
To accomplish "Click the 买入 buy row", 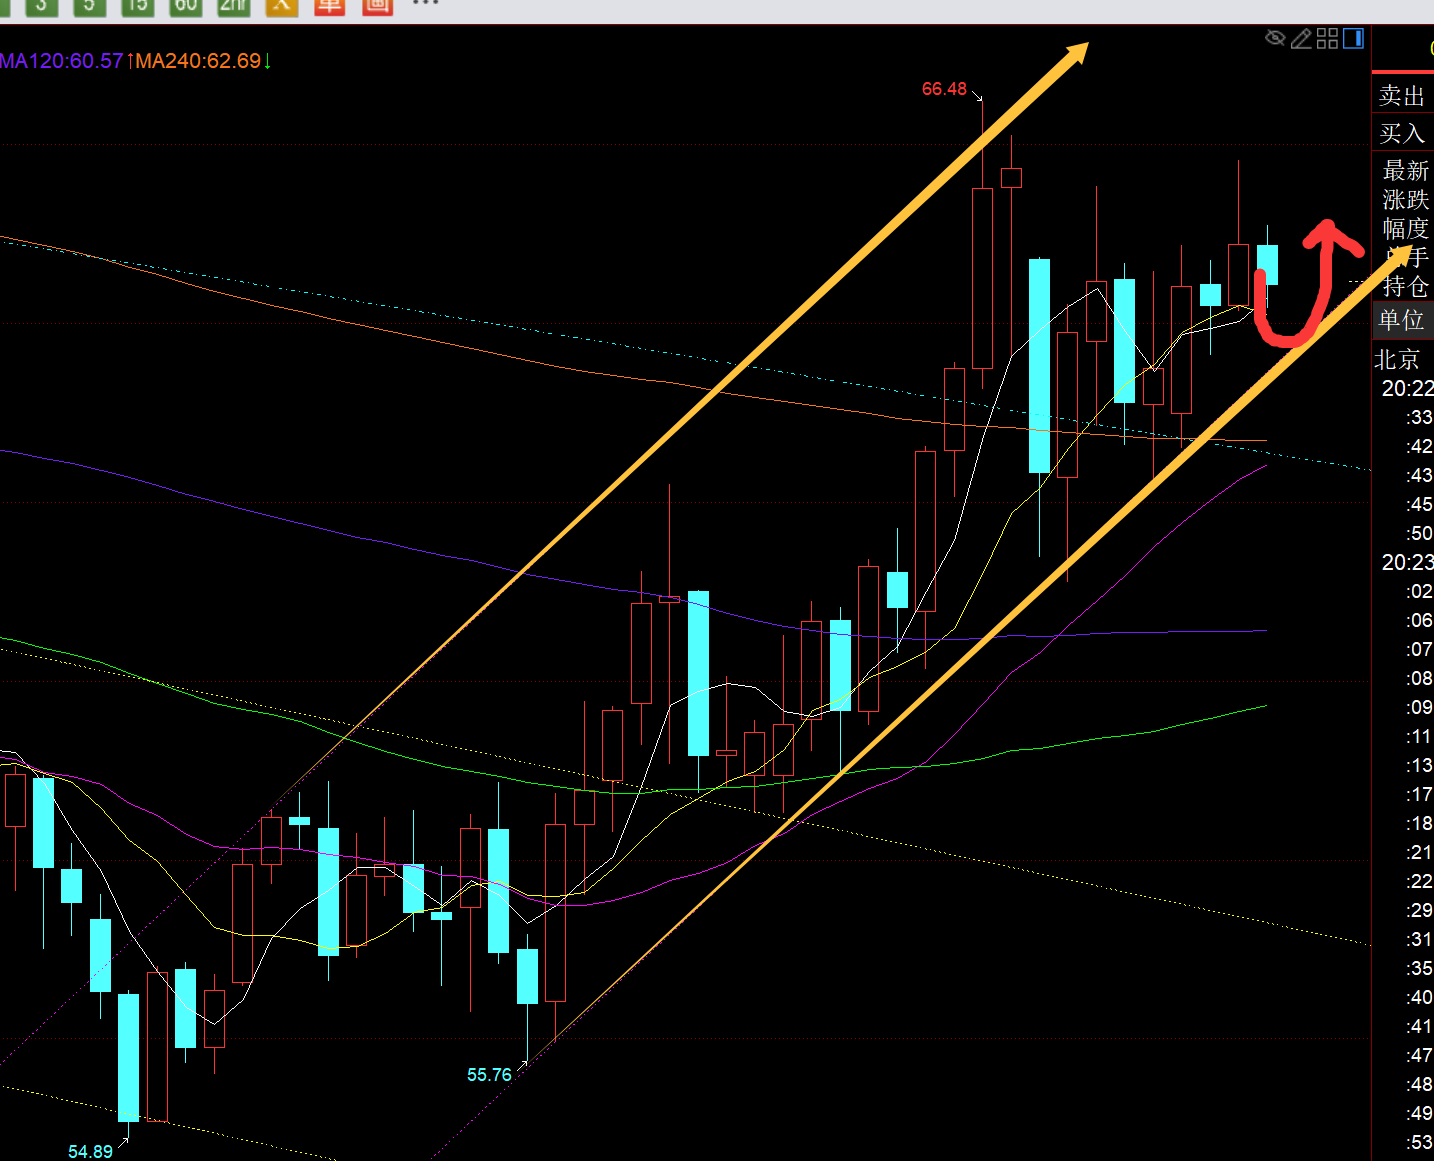I will click(1401, 133).
